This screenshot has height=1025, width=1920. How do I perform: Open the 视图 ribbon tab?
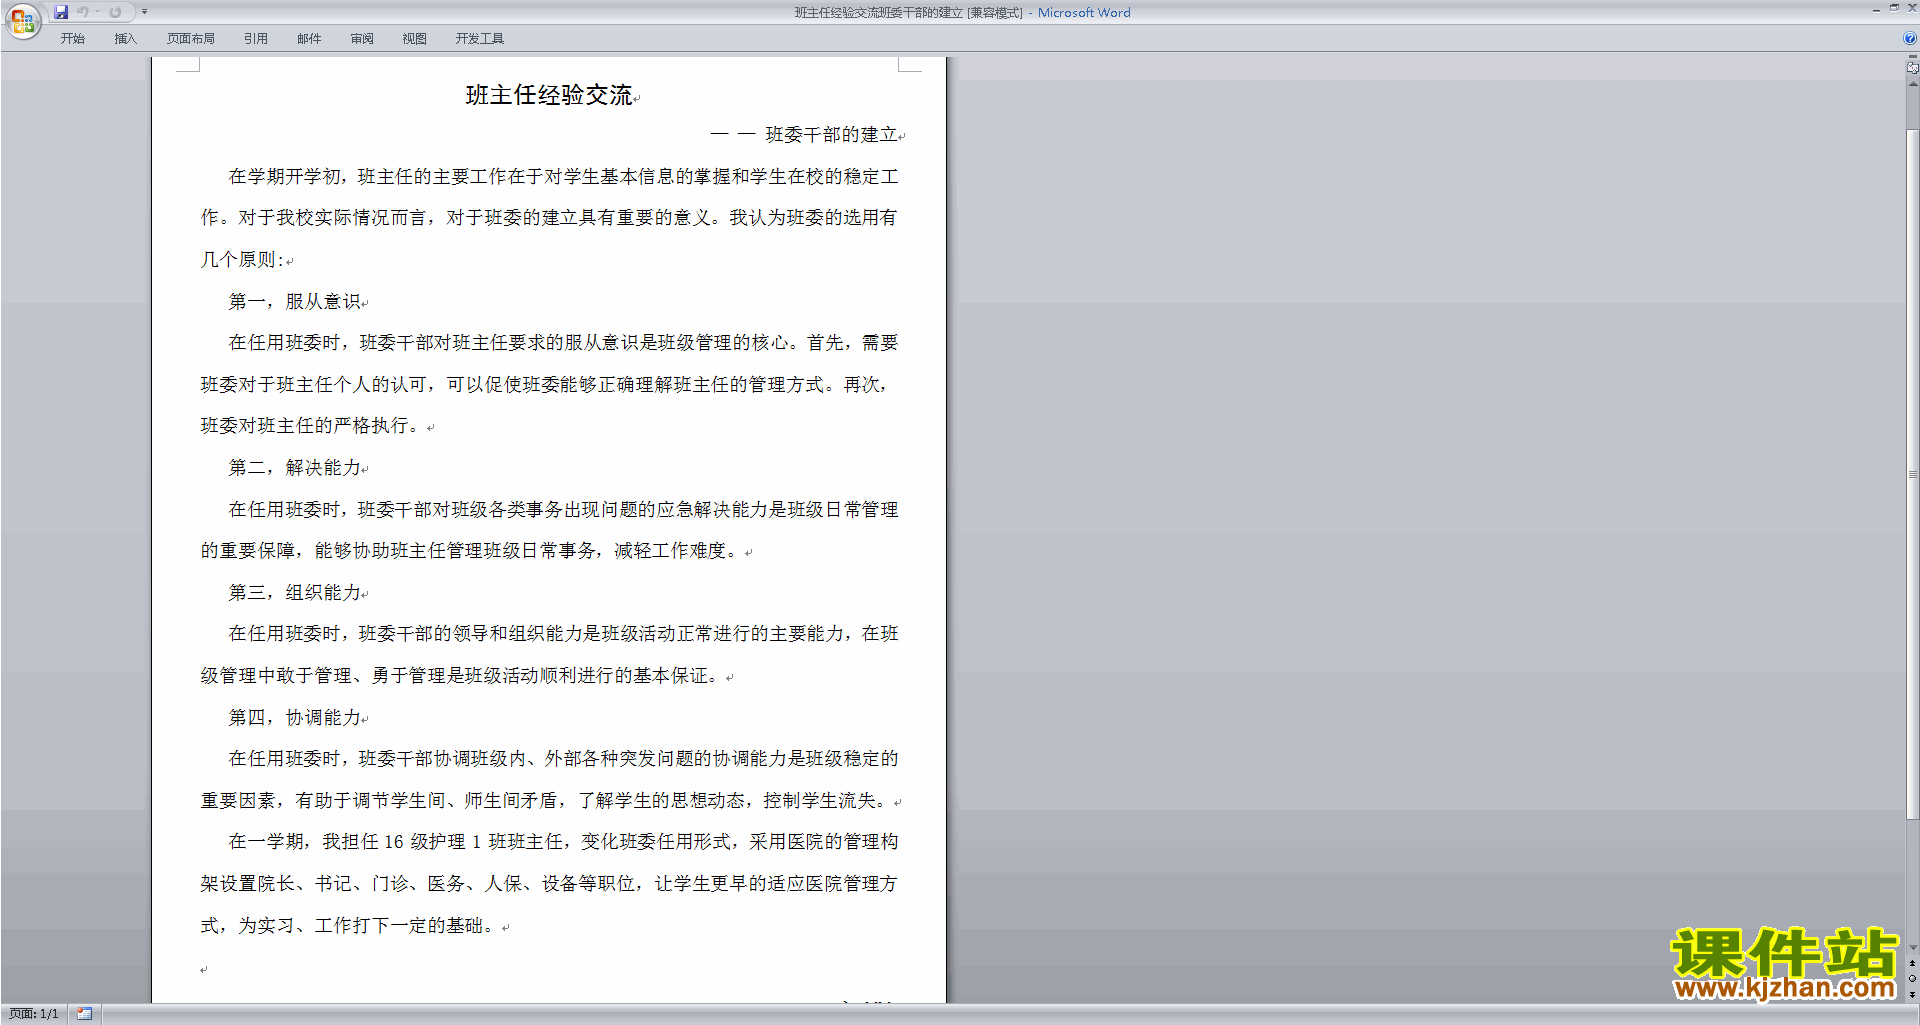414,39
